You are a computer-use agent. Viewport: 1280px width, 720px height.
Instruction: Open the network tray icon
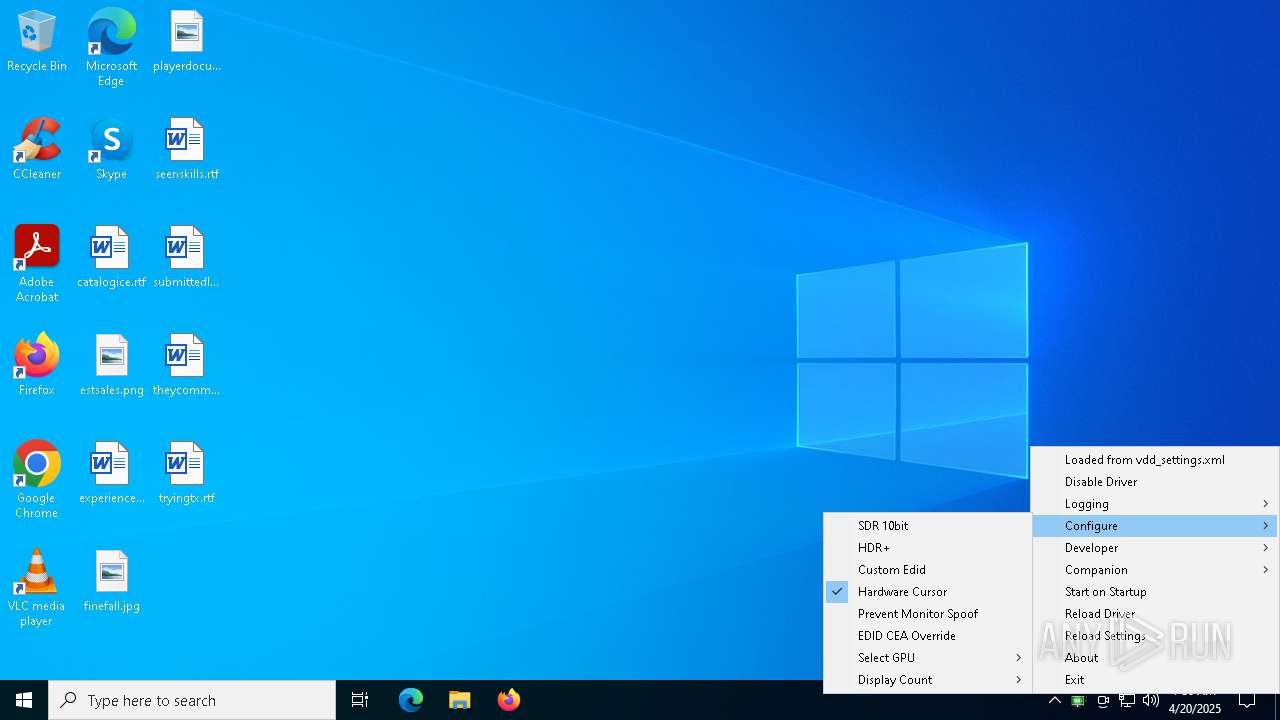coord(1127,701)
